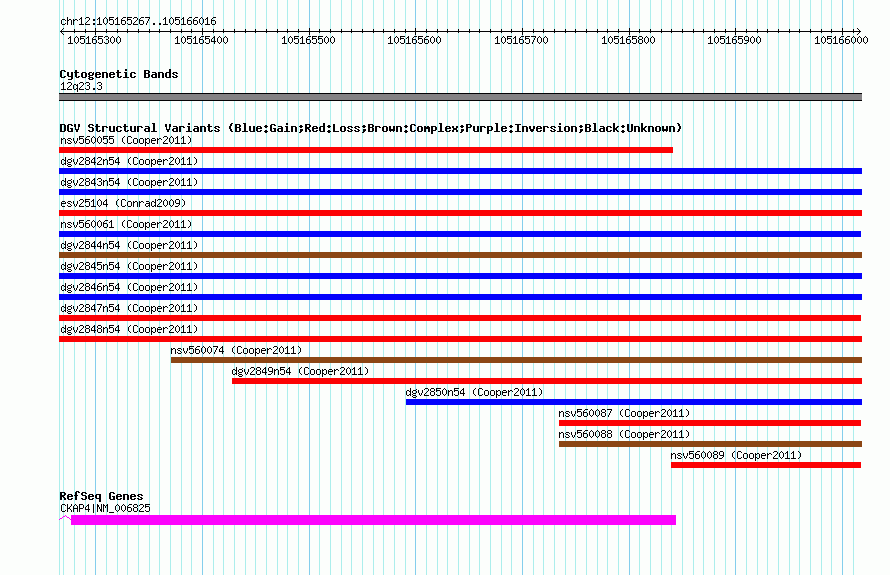This screenshot has width=890, height=575.
Task: Click the dgv2850n54 (Cooper2011) label
Action: pos(474,392)
